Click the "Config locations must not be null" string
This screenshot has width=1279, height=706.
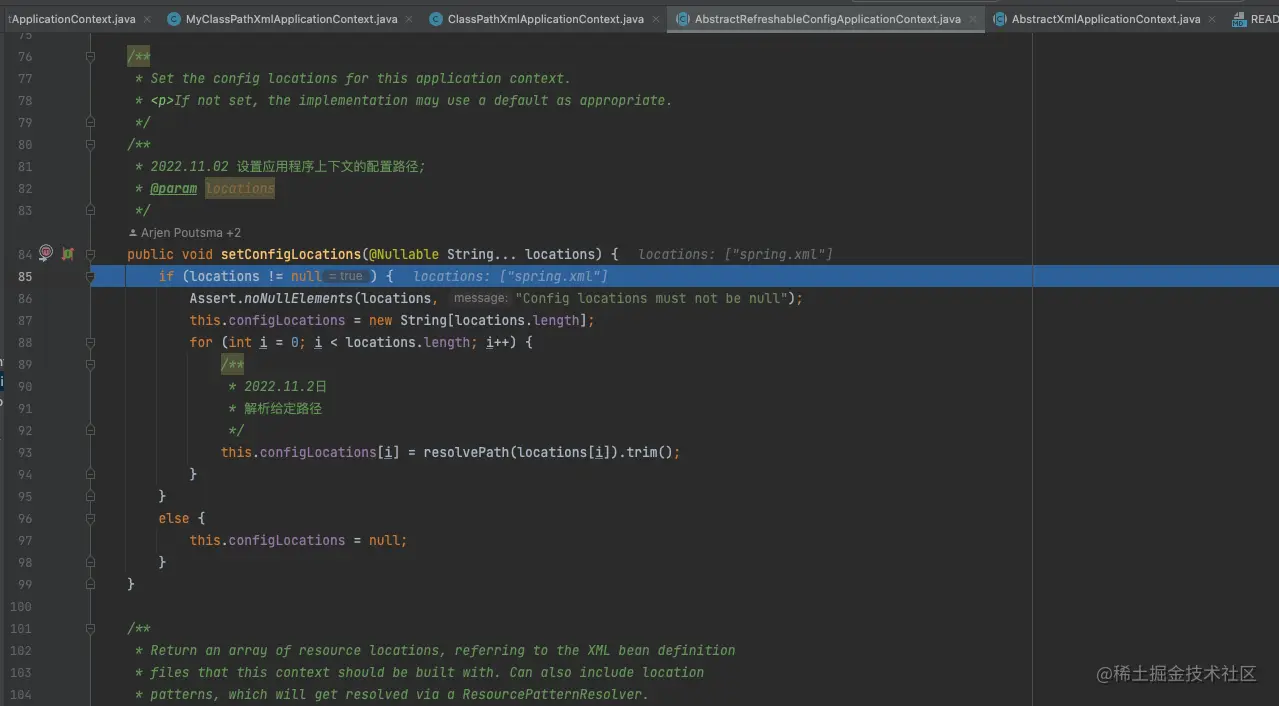click(x=651, y=298)
